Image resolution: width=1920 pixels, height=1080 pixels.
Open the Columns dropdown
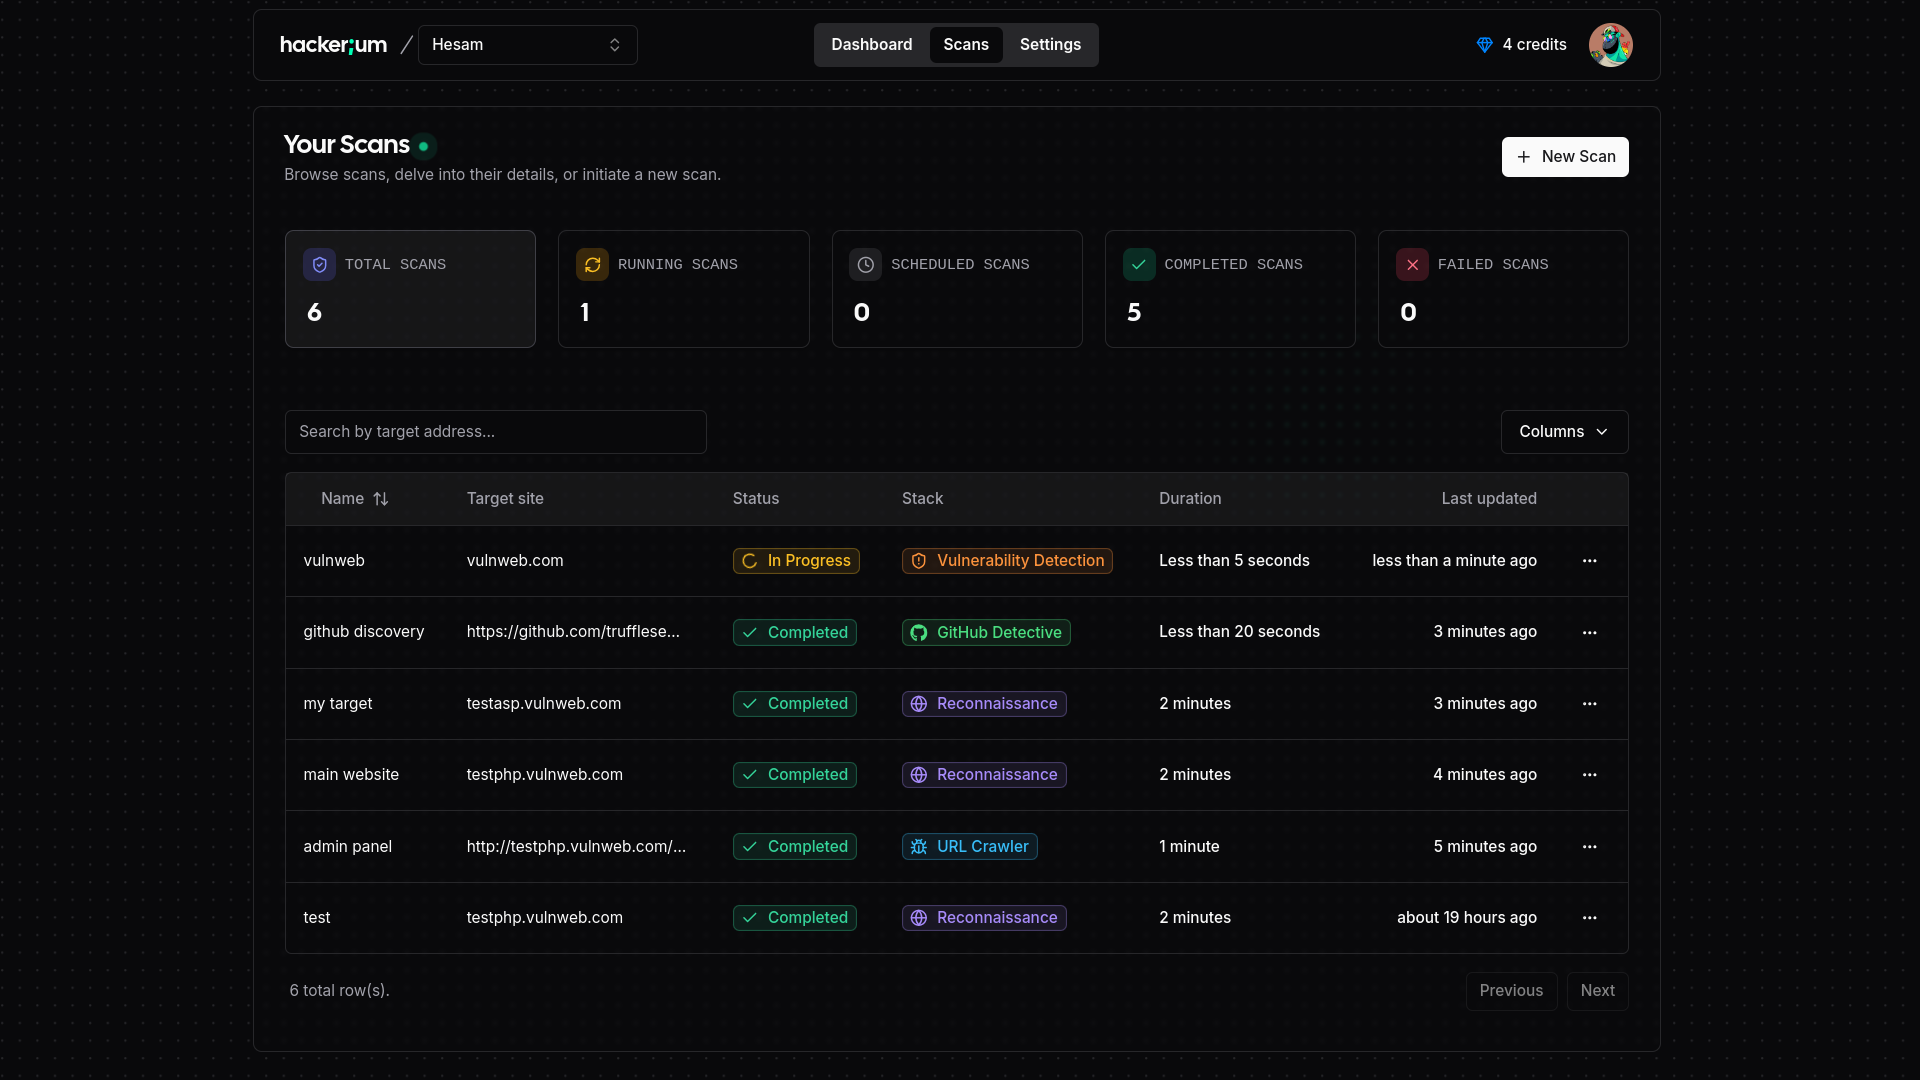point(1563,431)
